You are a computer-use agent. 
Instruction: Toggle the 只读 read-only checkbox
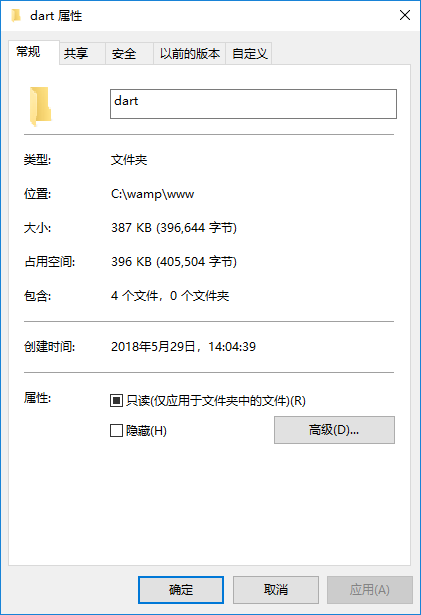(116, 400)
